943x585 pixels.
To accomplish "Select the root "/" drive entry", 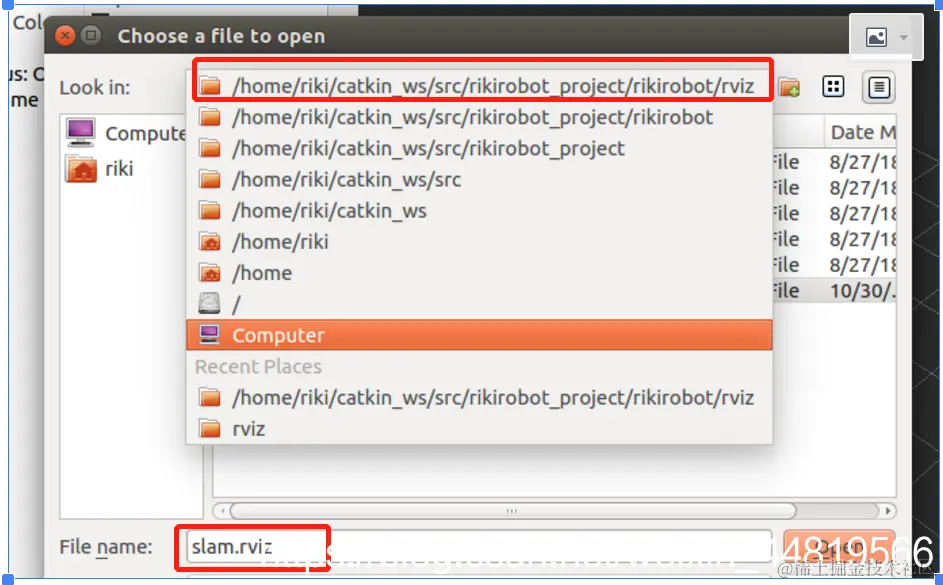I will 479,304.
